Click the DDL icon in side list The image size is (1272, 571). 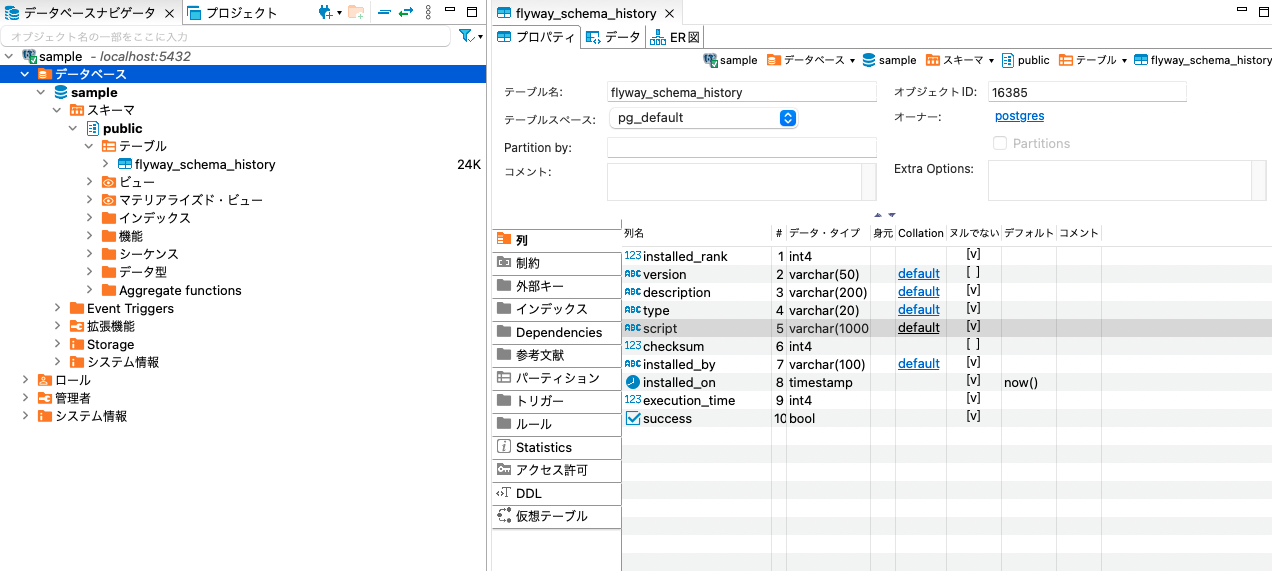[504, 493]
